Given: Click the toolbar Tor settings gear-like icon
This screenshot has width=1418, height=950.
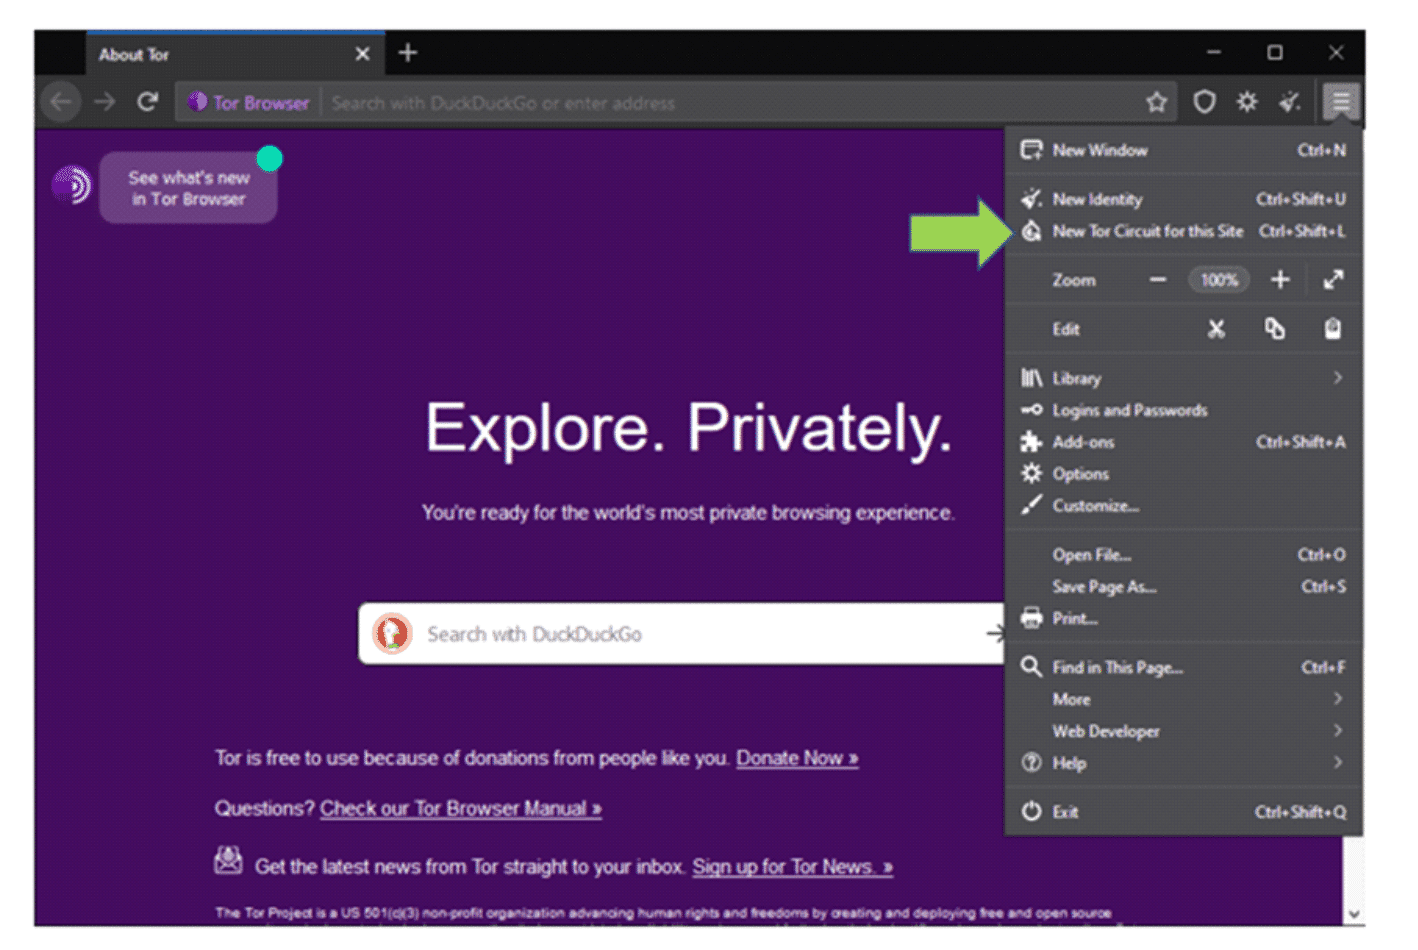Looking at the screenshot, I should (x=1247, y=102).
